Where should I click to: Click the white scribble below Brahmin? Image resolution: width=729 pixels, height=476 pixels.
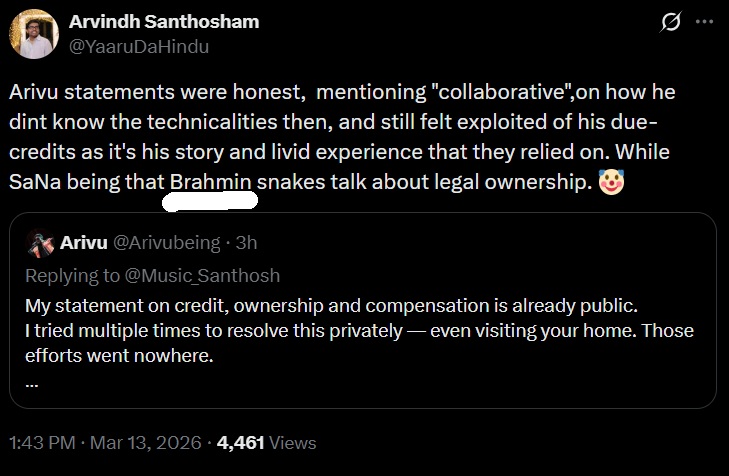(x=210, y=199)
